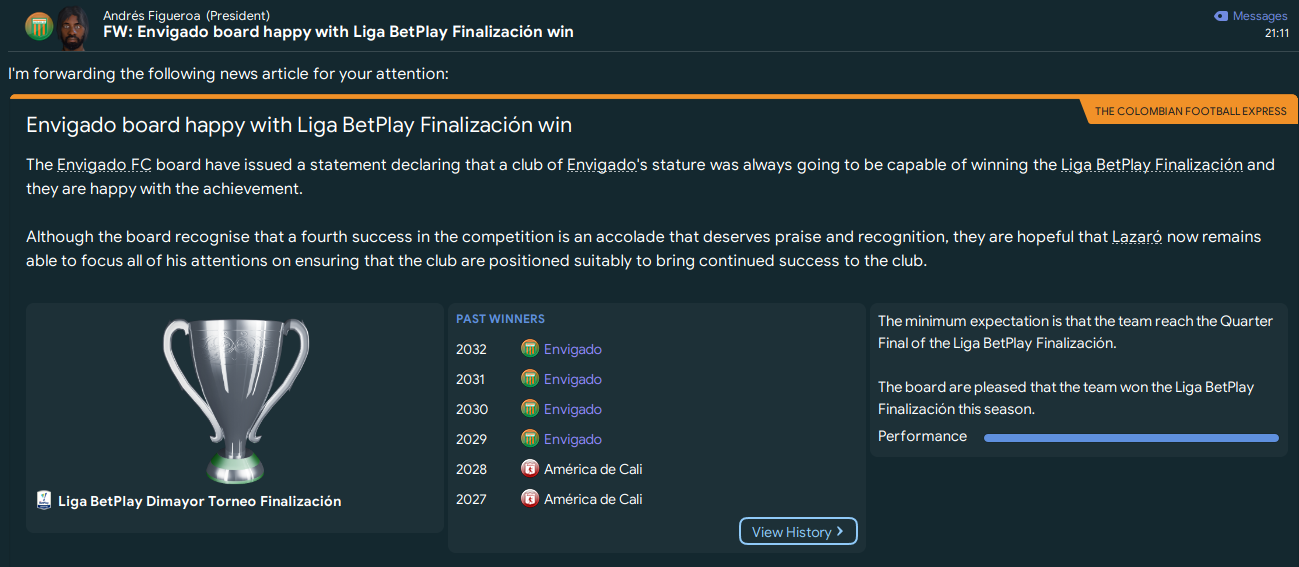Image resolution: width=1299 pixels, height=567 pixels.
Task: Click Envigado badge next to 2030
Action: click(530, 409)
